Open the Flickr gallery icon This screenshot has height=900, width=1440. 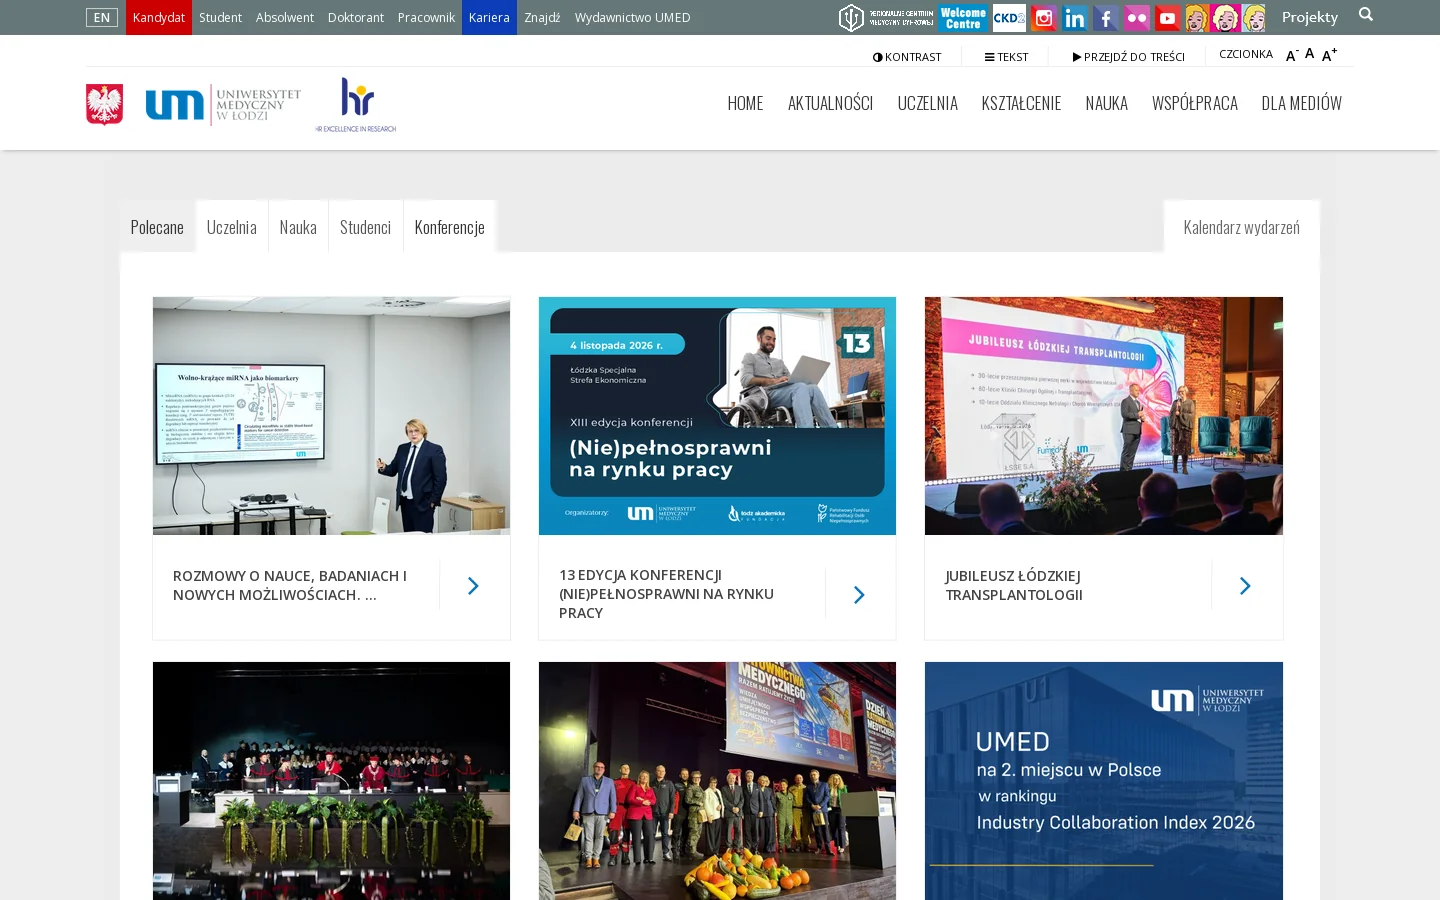point(1136,17)
